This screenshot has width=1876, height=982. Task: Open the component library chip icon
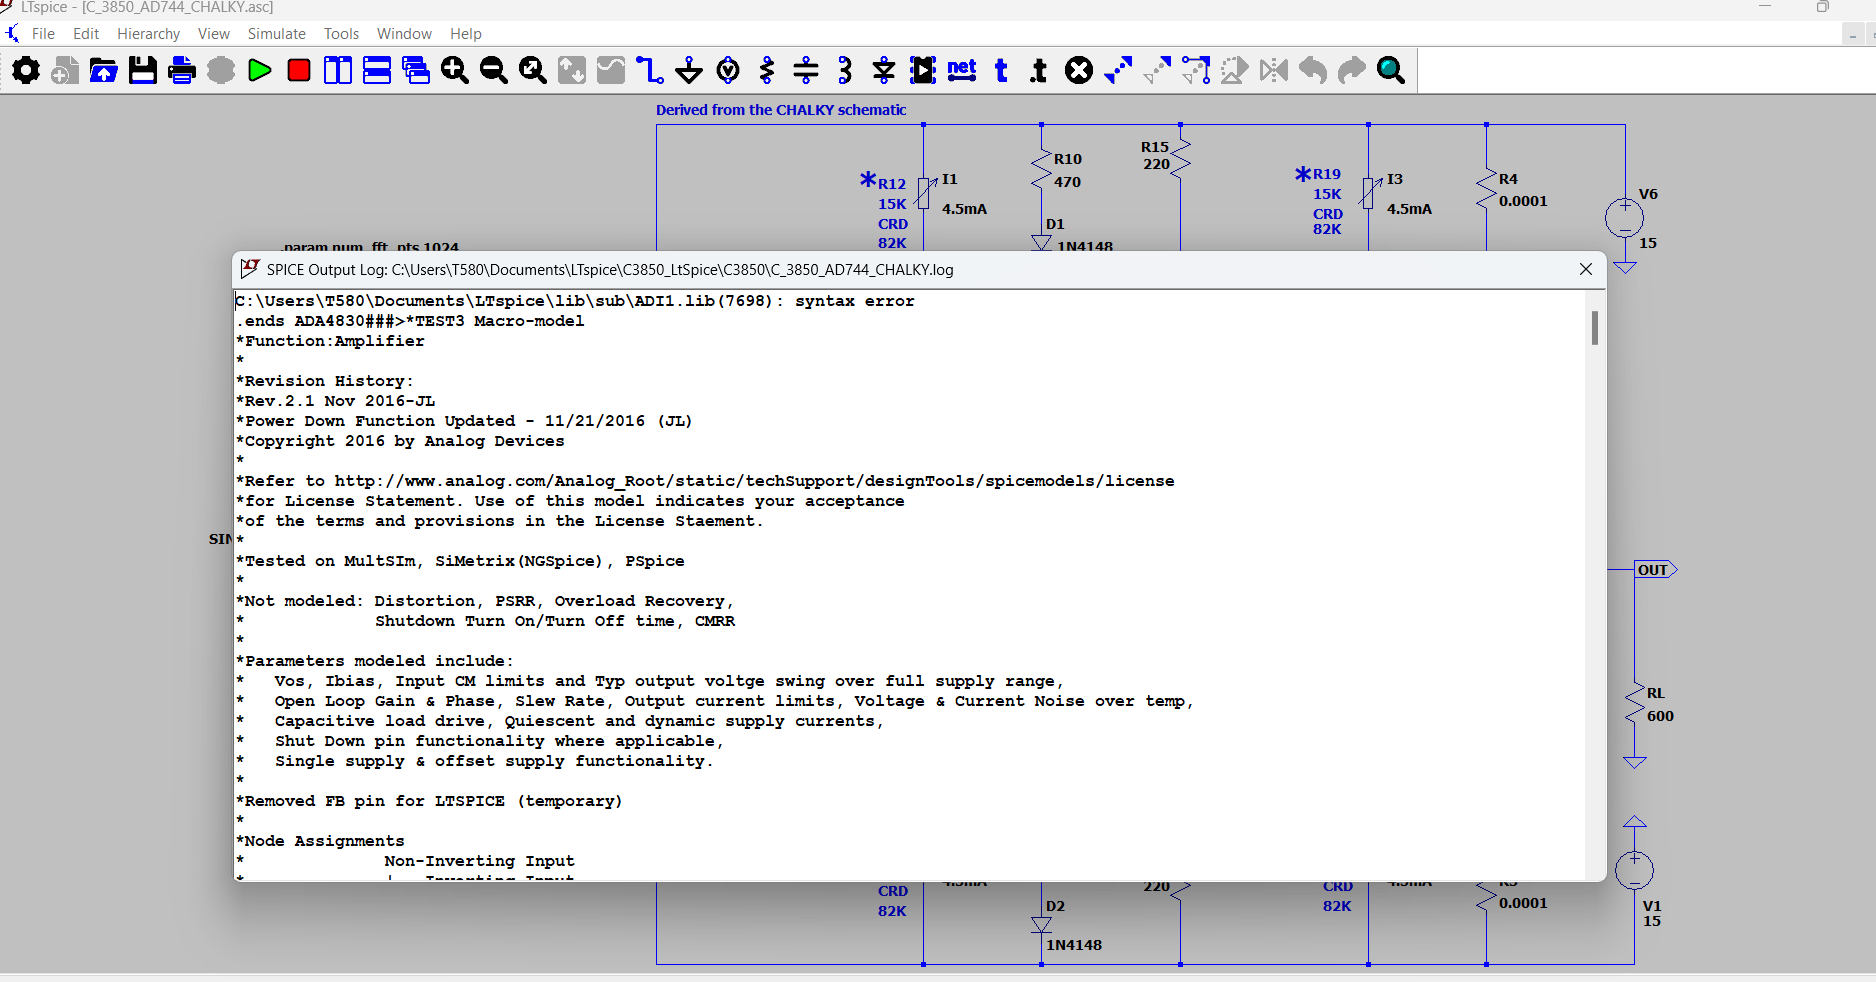coord(923,70)
